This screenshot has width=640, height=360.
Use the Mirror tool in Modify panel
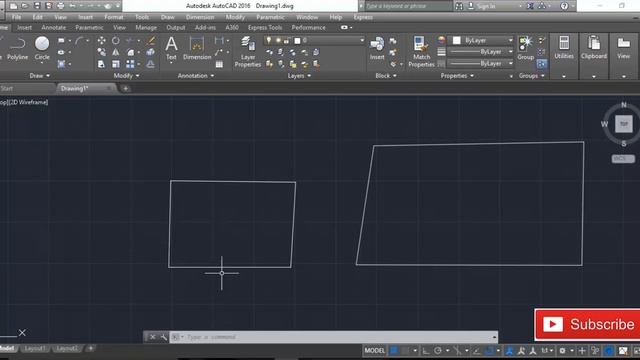click(116, 52)
